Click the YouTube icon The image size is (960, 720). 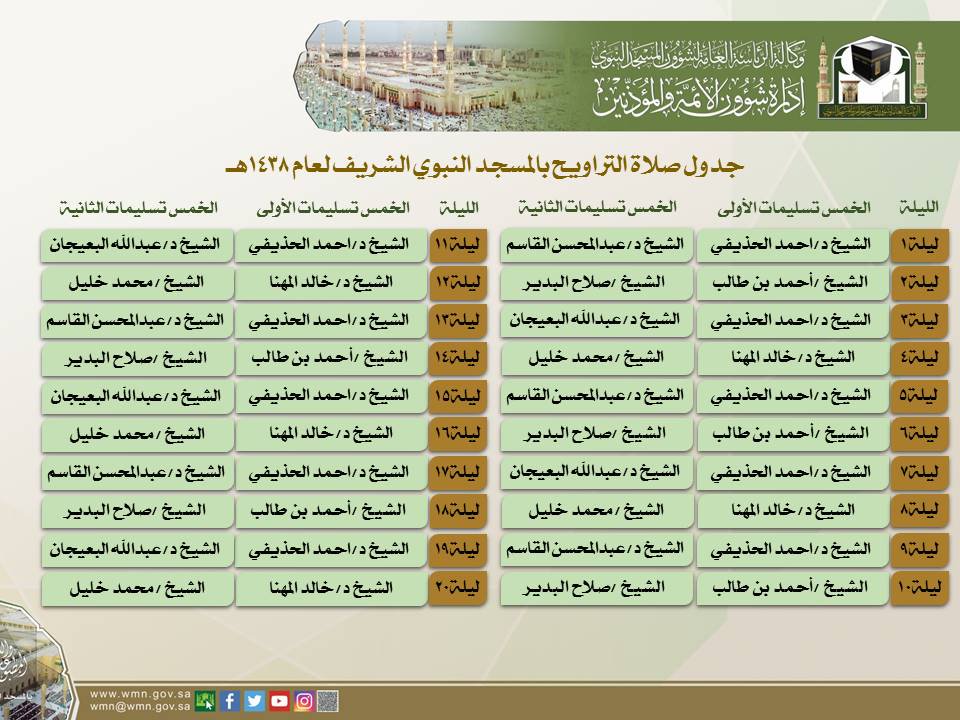[279, 700]
